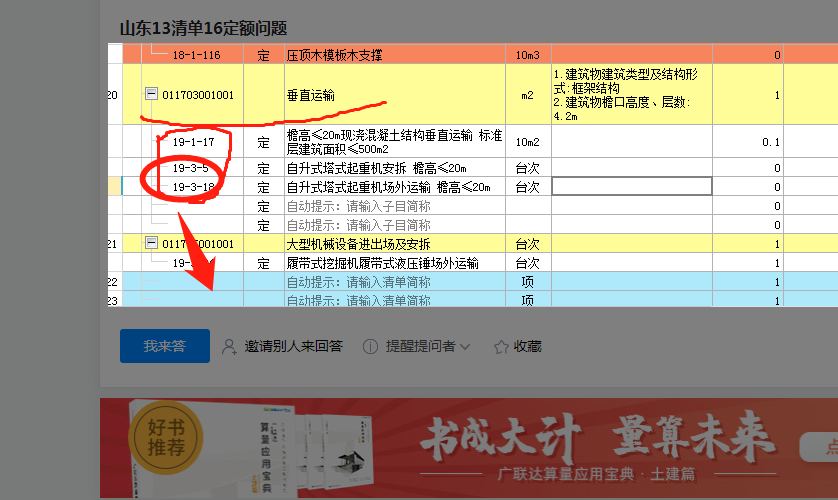Click row 22 自动提示 请输入清单简称
This screenshot has height=500, width=838.
[395, 282]
